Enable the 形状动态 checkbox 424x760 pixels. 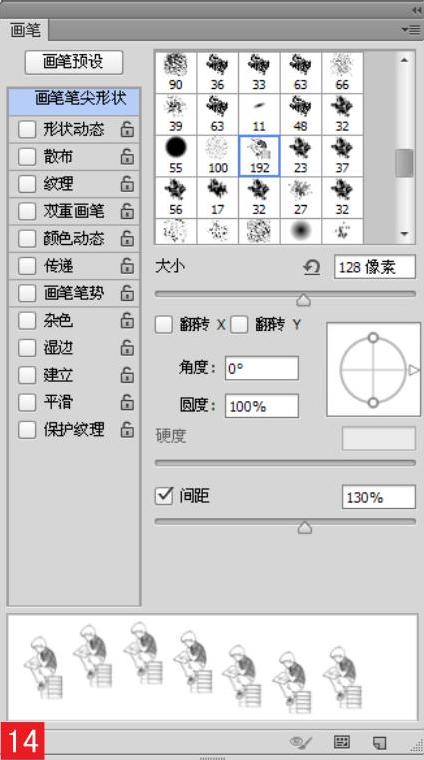27,129
